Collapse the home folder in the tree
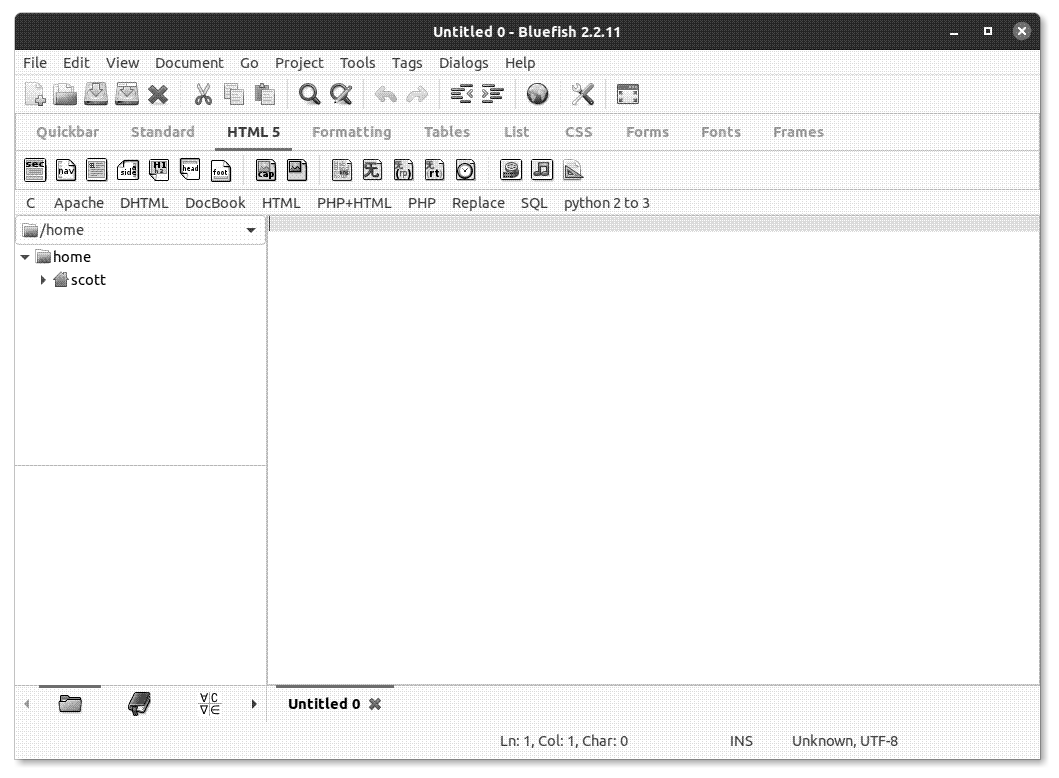The height and width of the screenshot is (778, 1059). pyautogui.click(x=25, y=257)
